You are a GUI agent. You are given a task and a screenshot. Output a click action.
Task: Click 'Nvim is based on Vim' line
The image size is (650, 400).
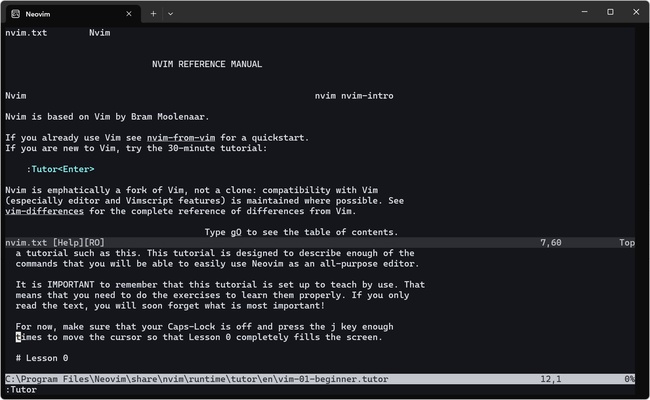[x=107, y=117]
